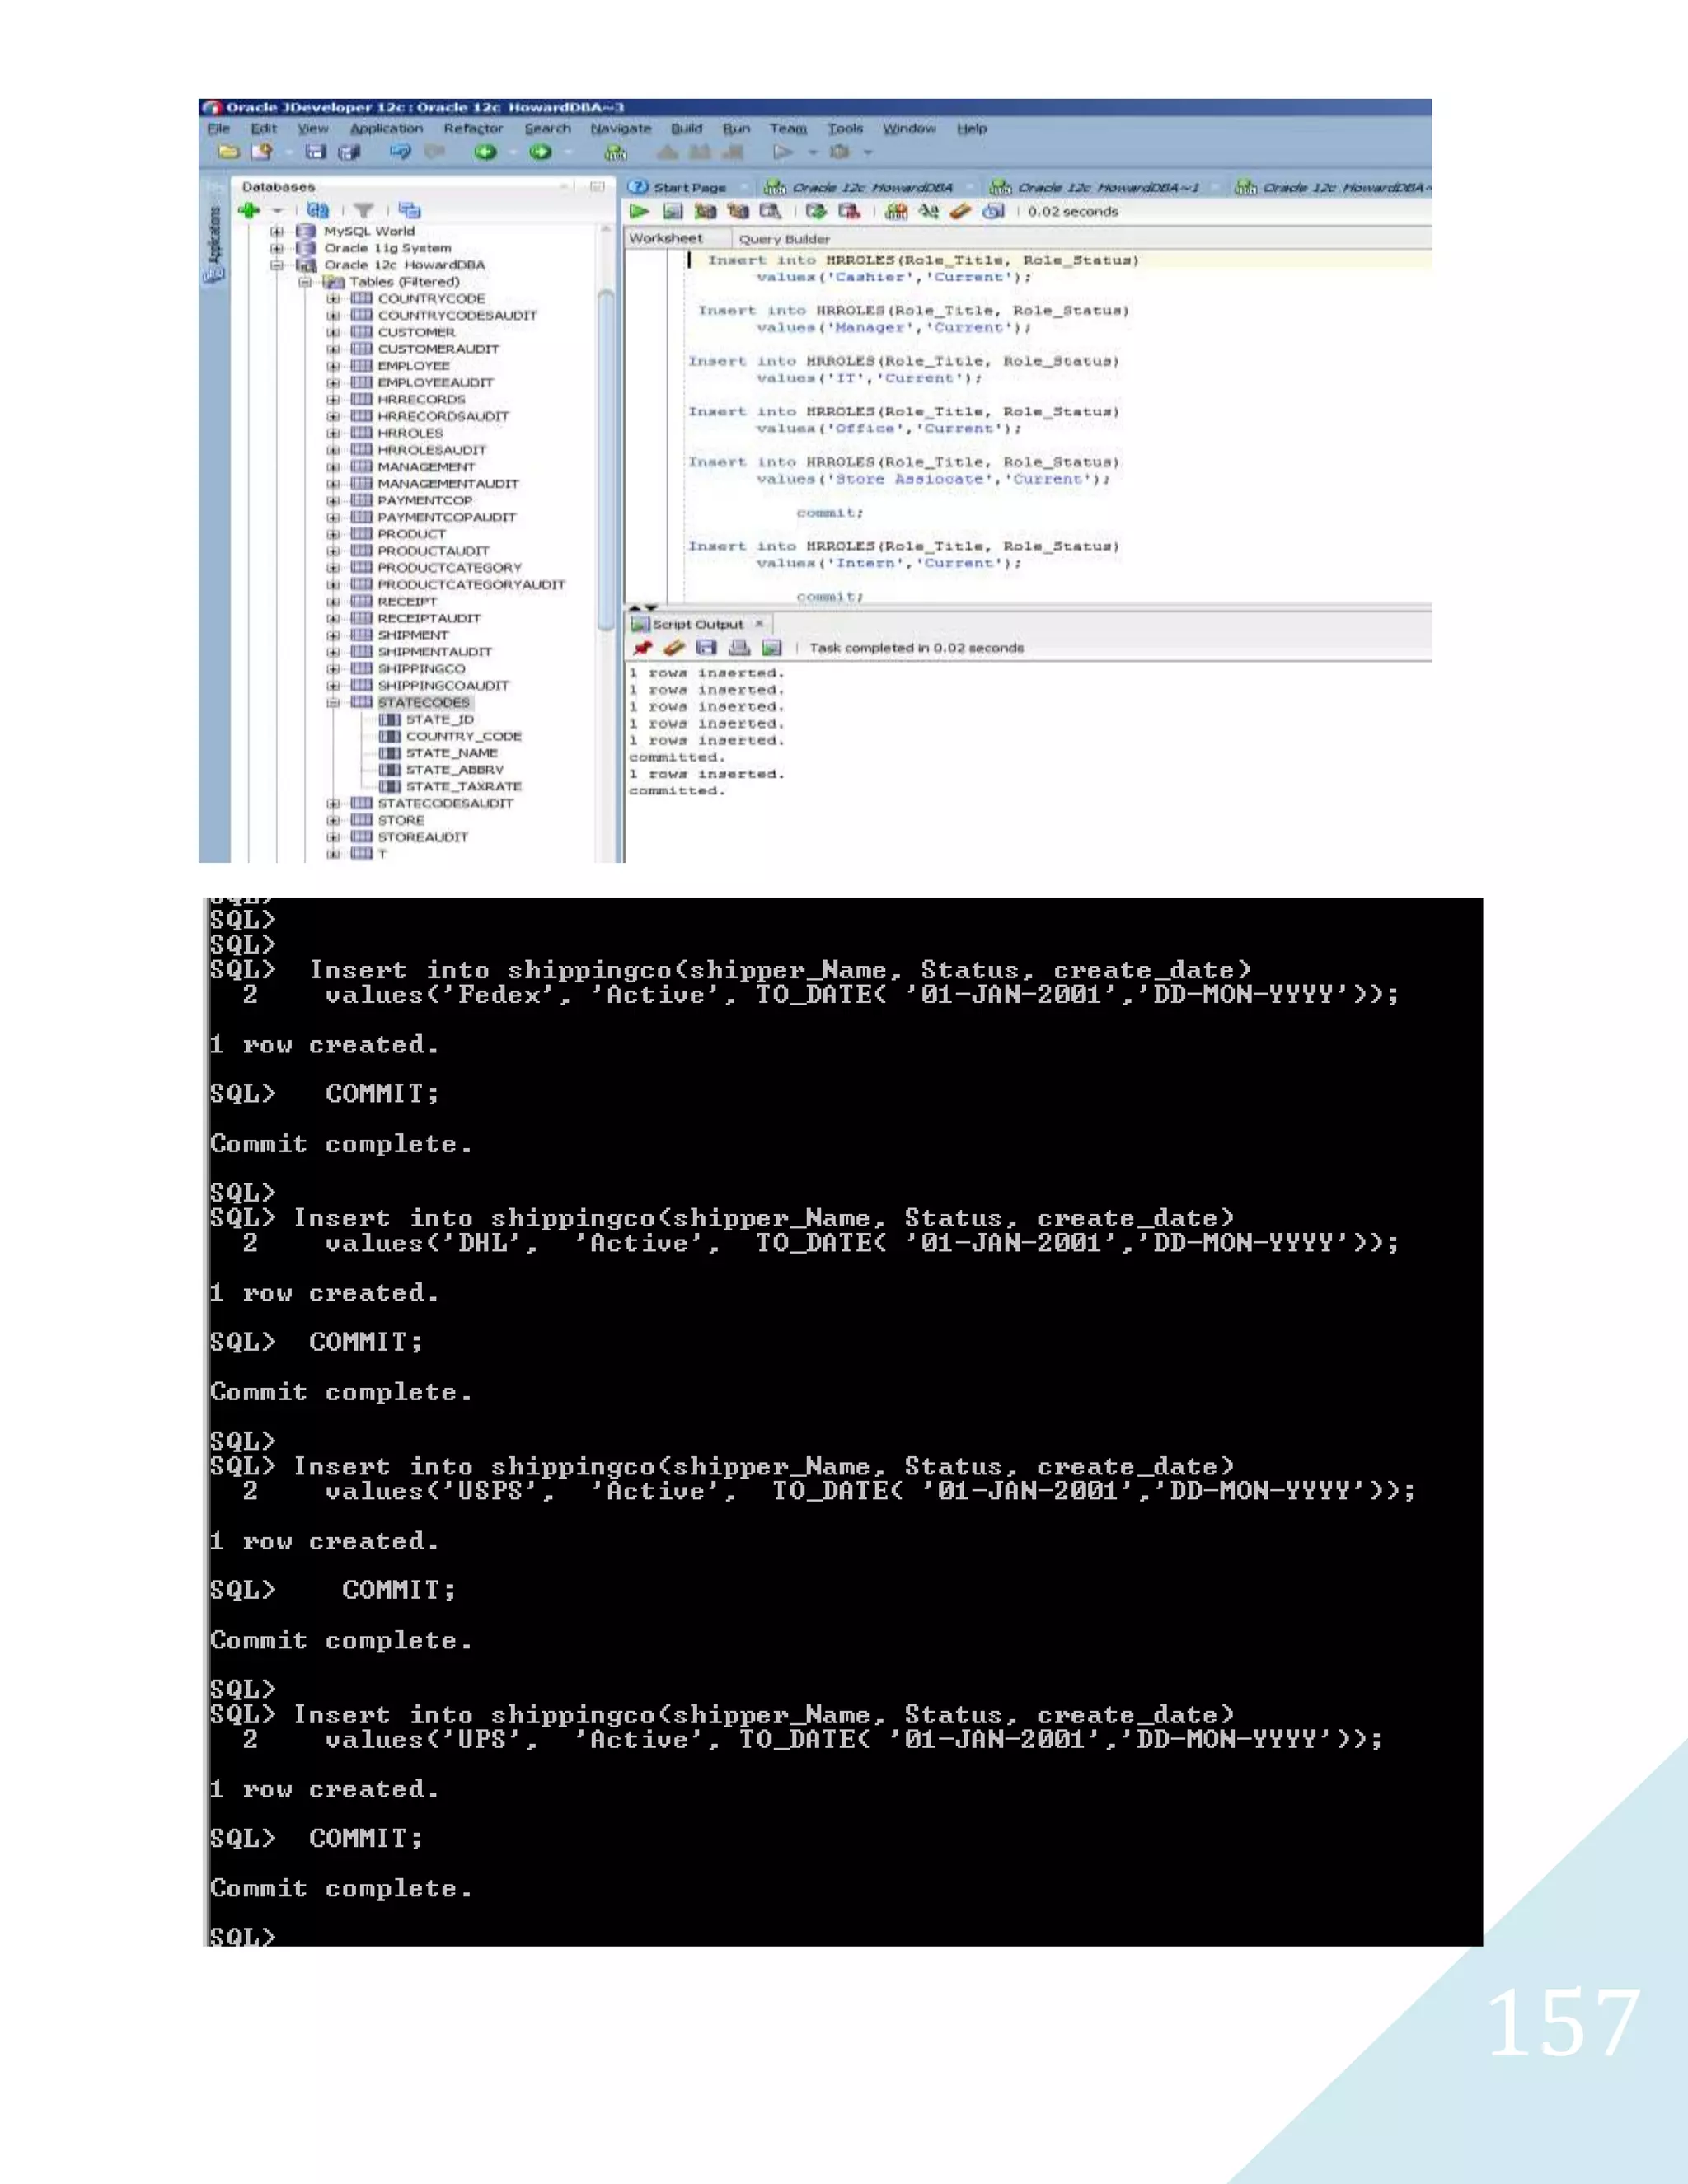Collapse the Tables (Filtered) node
The width and height of the screenshot is (1688, 2184).
304,282
